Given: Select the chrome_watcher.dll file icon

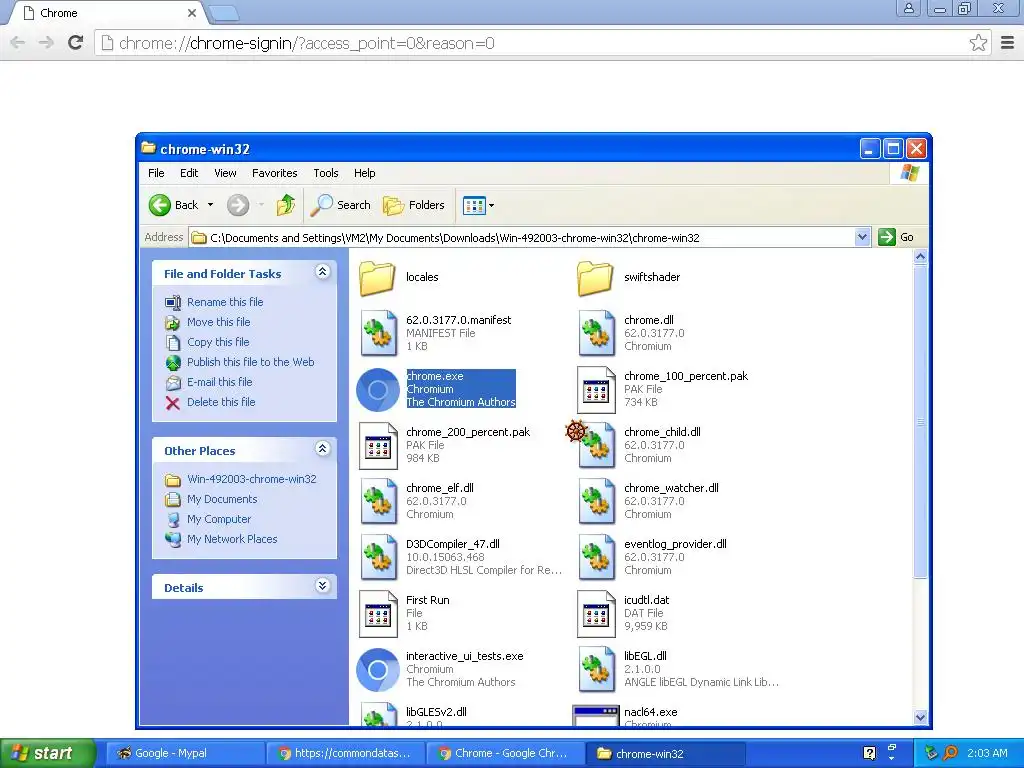Looking at the screenshot, I should 596,502.
